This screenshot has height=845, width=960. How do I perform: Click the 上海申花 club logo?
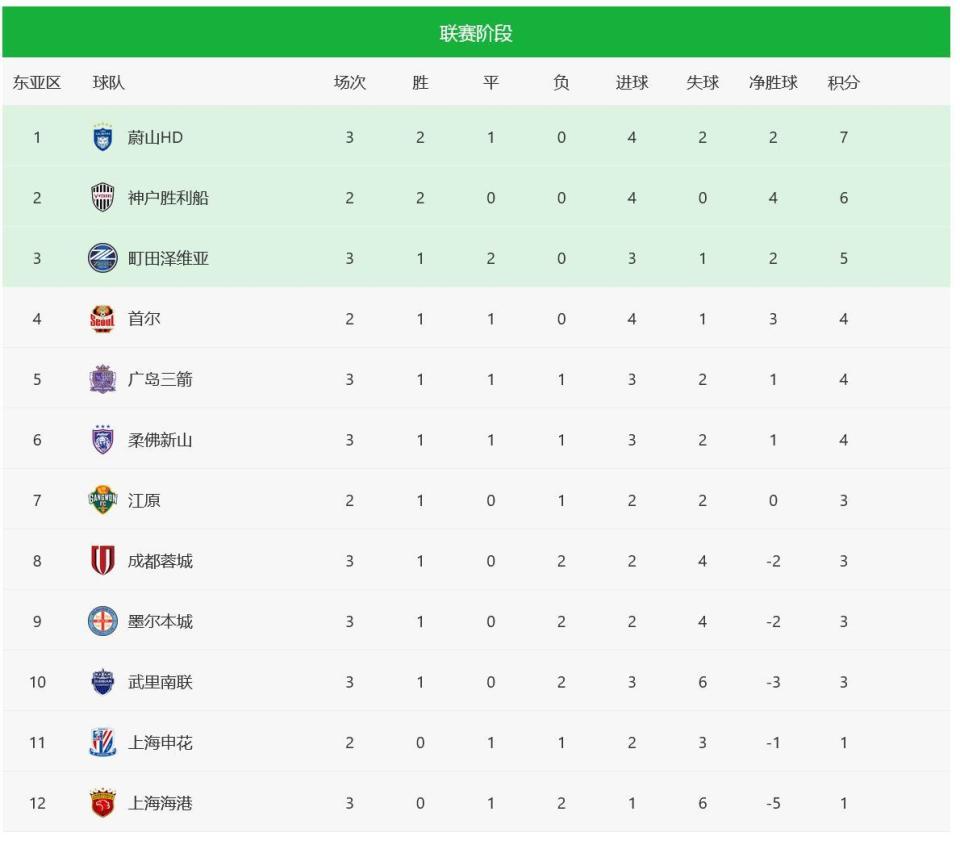point(103,742)
